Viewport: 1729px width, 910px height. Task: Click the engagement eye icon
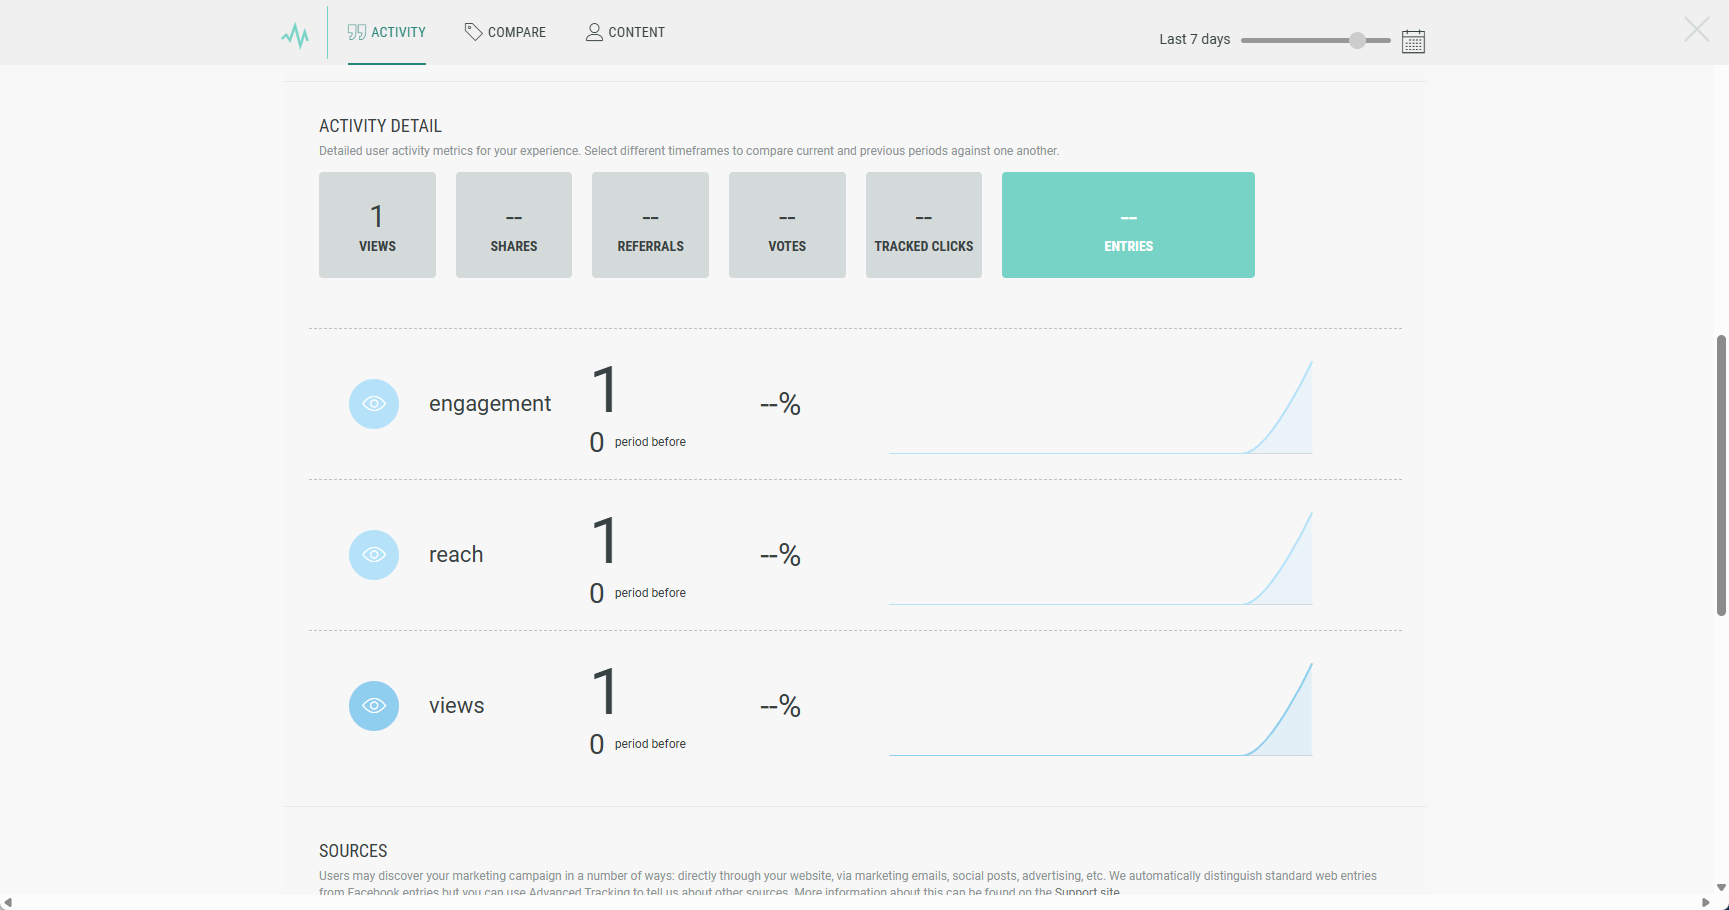(x=374, y=404)
